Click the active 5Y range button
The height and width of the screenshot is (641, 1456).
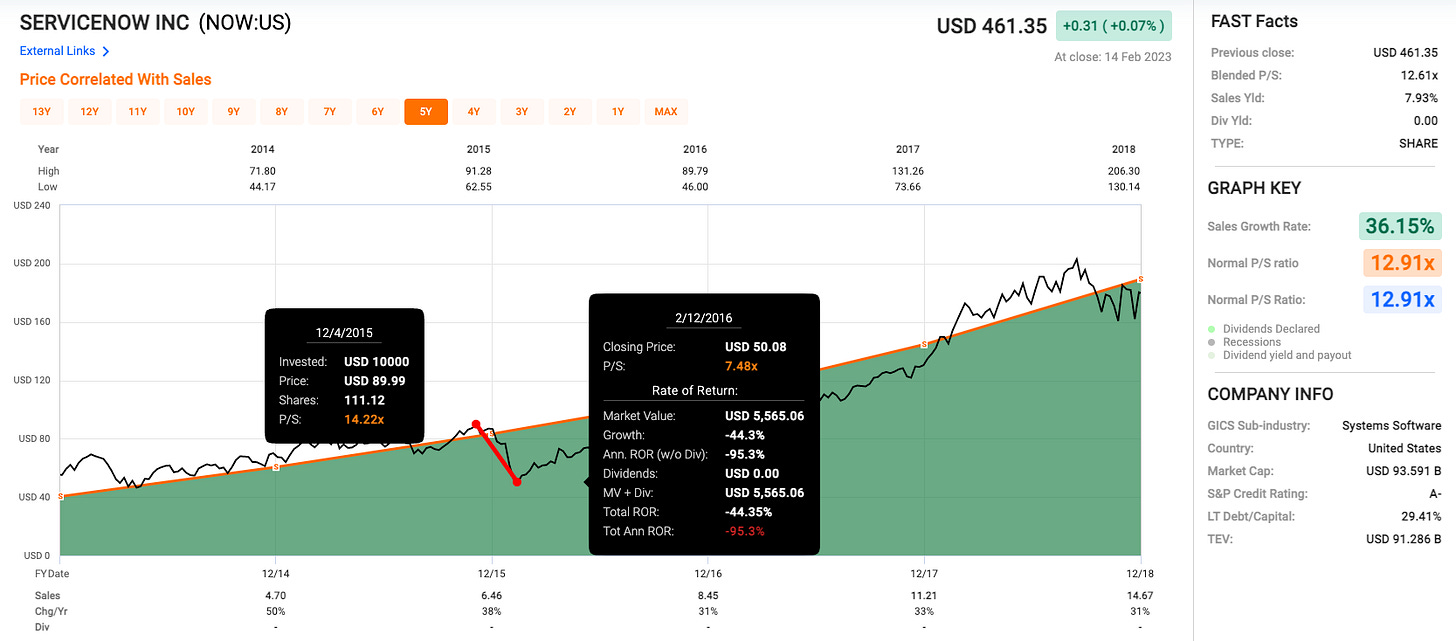tap(426, 112)
